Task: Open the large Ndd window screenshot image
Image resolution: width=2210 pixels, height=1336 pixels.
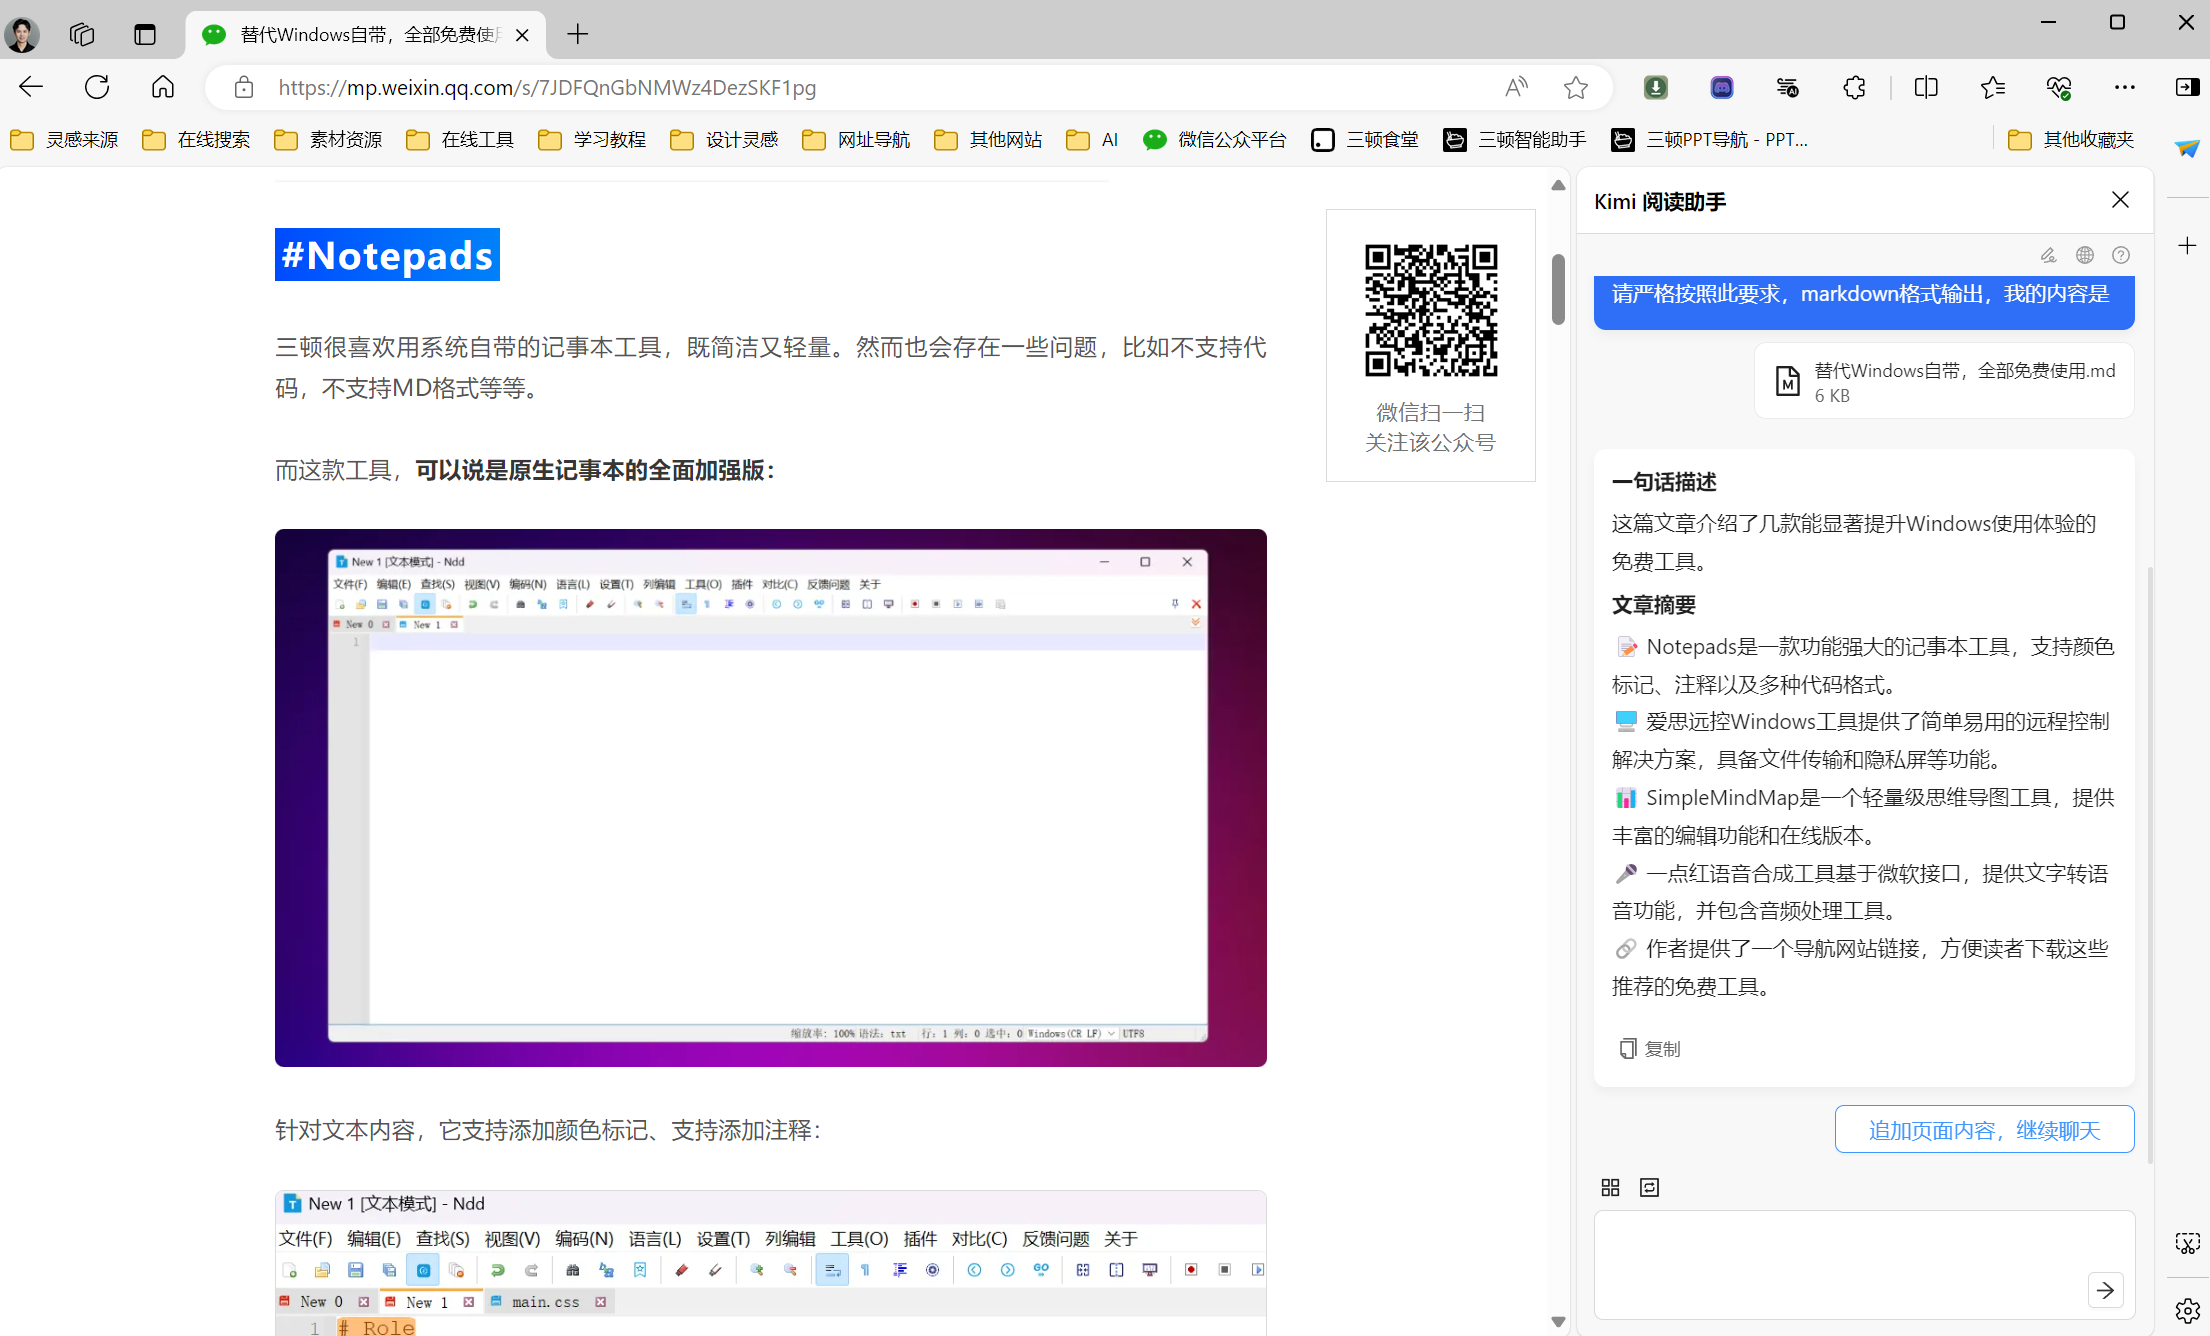Action: point(771,797)
